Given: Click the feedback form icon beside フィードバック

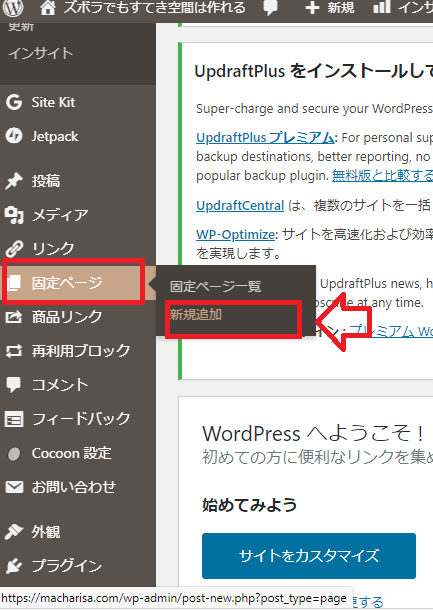Looking at the screenshot, I should click(x=14, y=419).
